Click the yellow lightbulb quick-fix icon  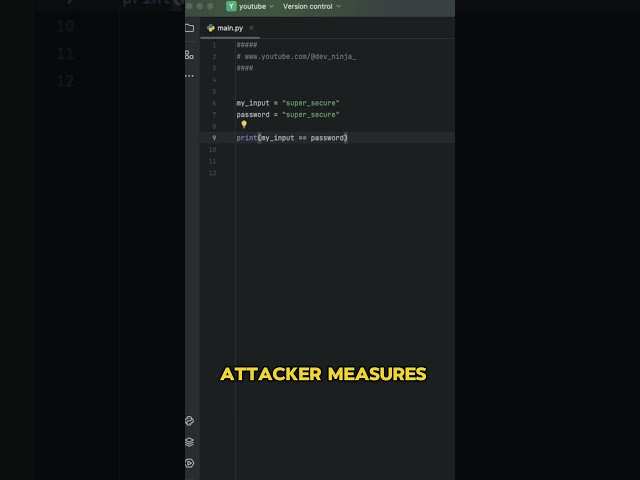(x=244, y=124)
